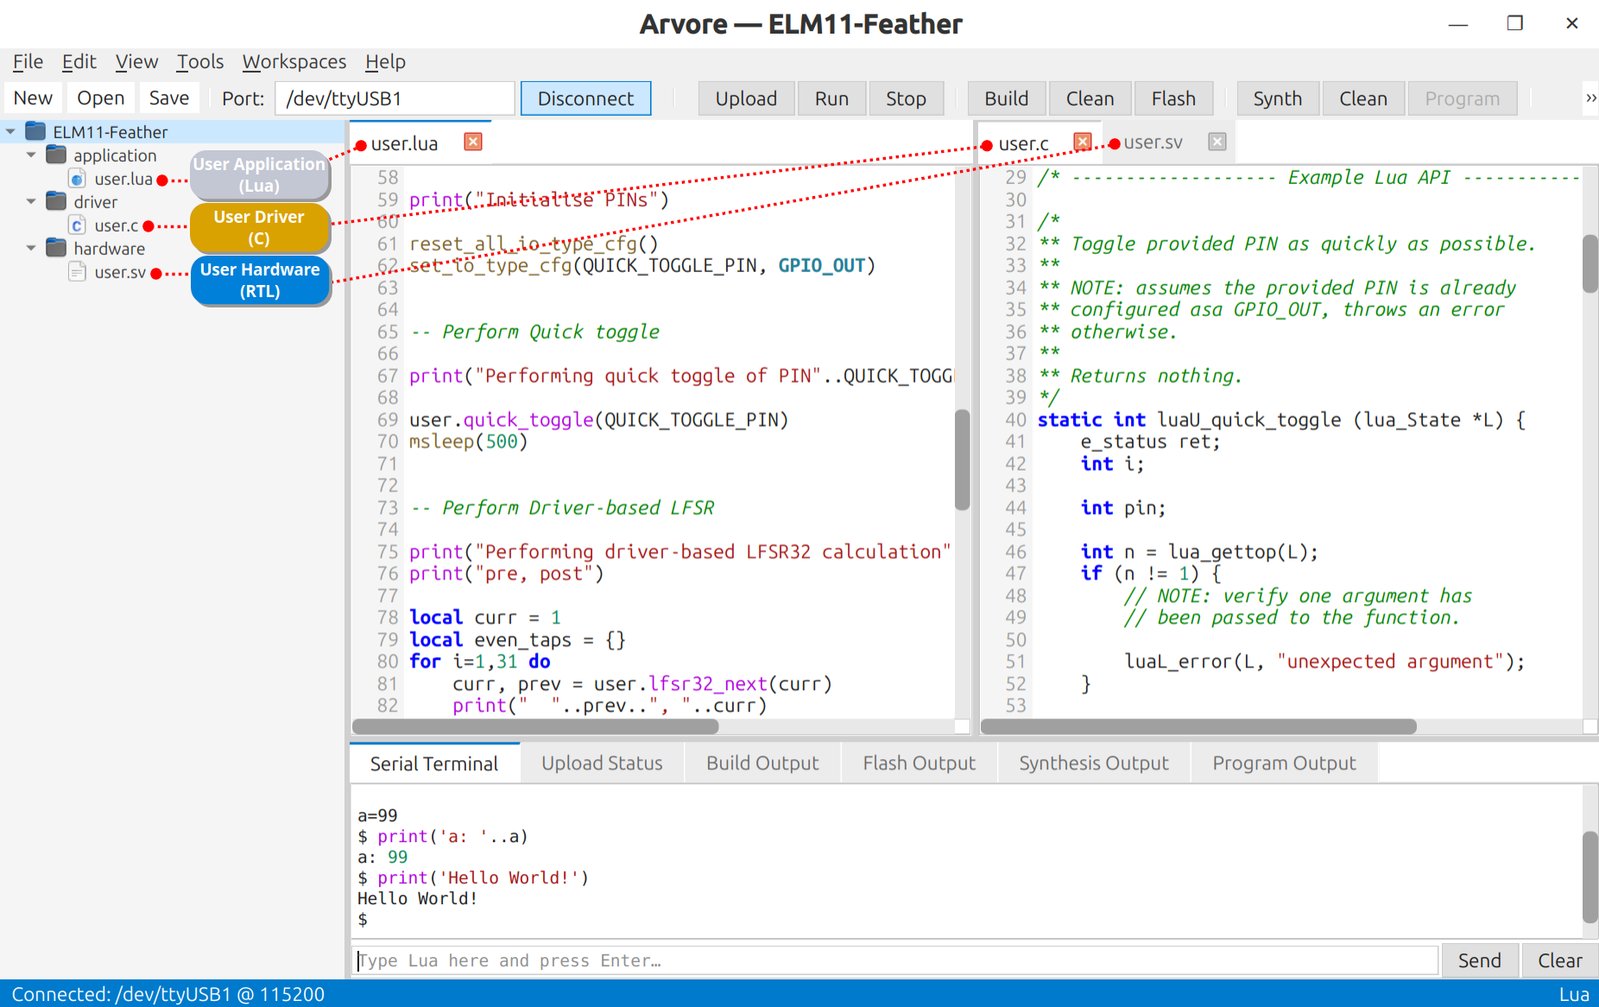Open the Upload Status tab
Screen dimensions: 1599x1007
click(602, 763)
